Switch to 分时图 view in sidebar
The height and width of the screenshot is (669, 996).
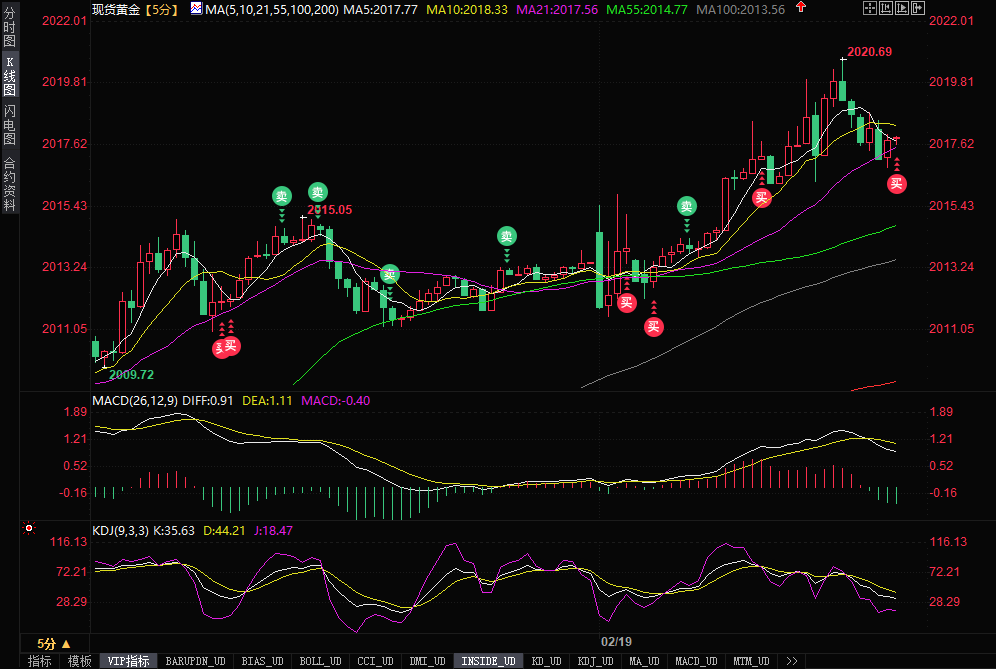pos(9,29)
